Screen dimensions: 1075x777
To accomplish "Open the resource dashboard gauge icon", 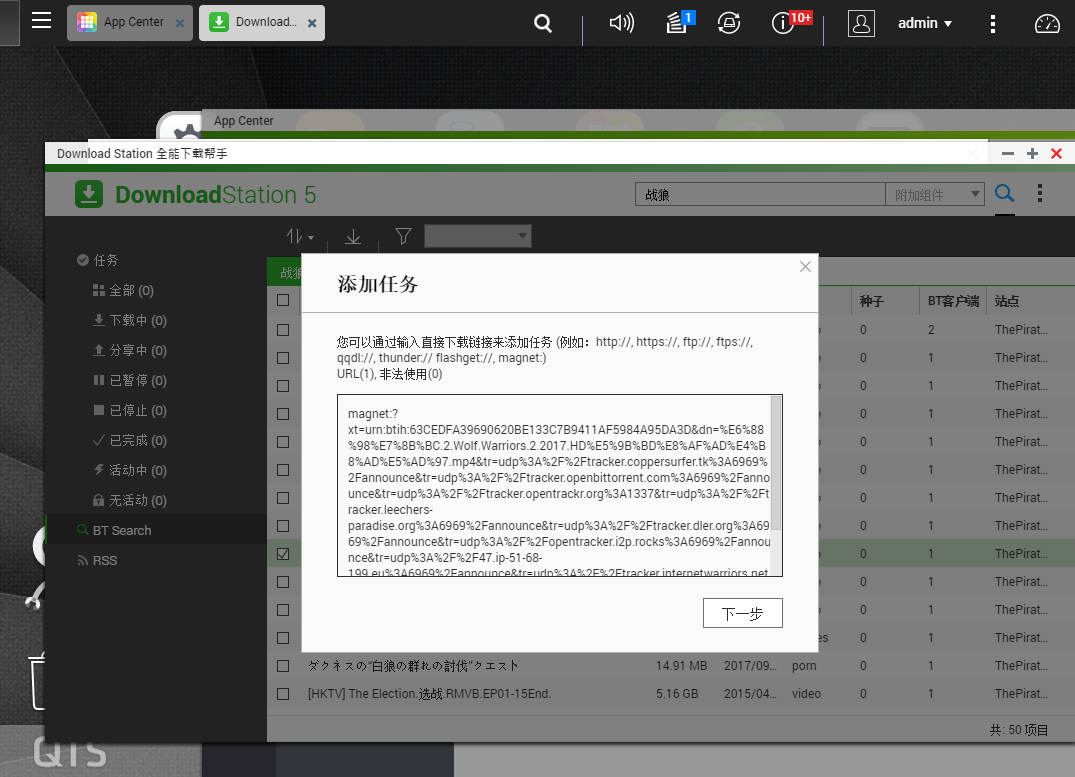I will 1047,24.
